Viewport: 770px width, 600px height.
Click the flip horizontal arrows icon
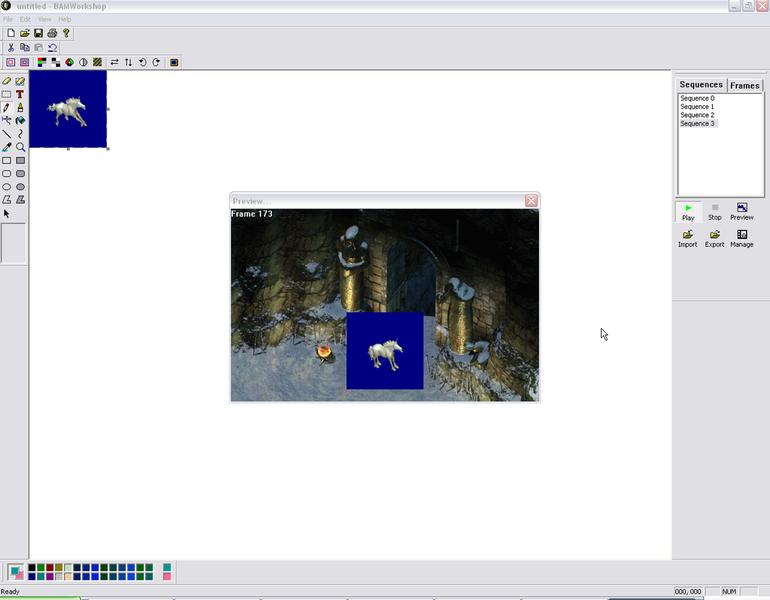(114, 62)
